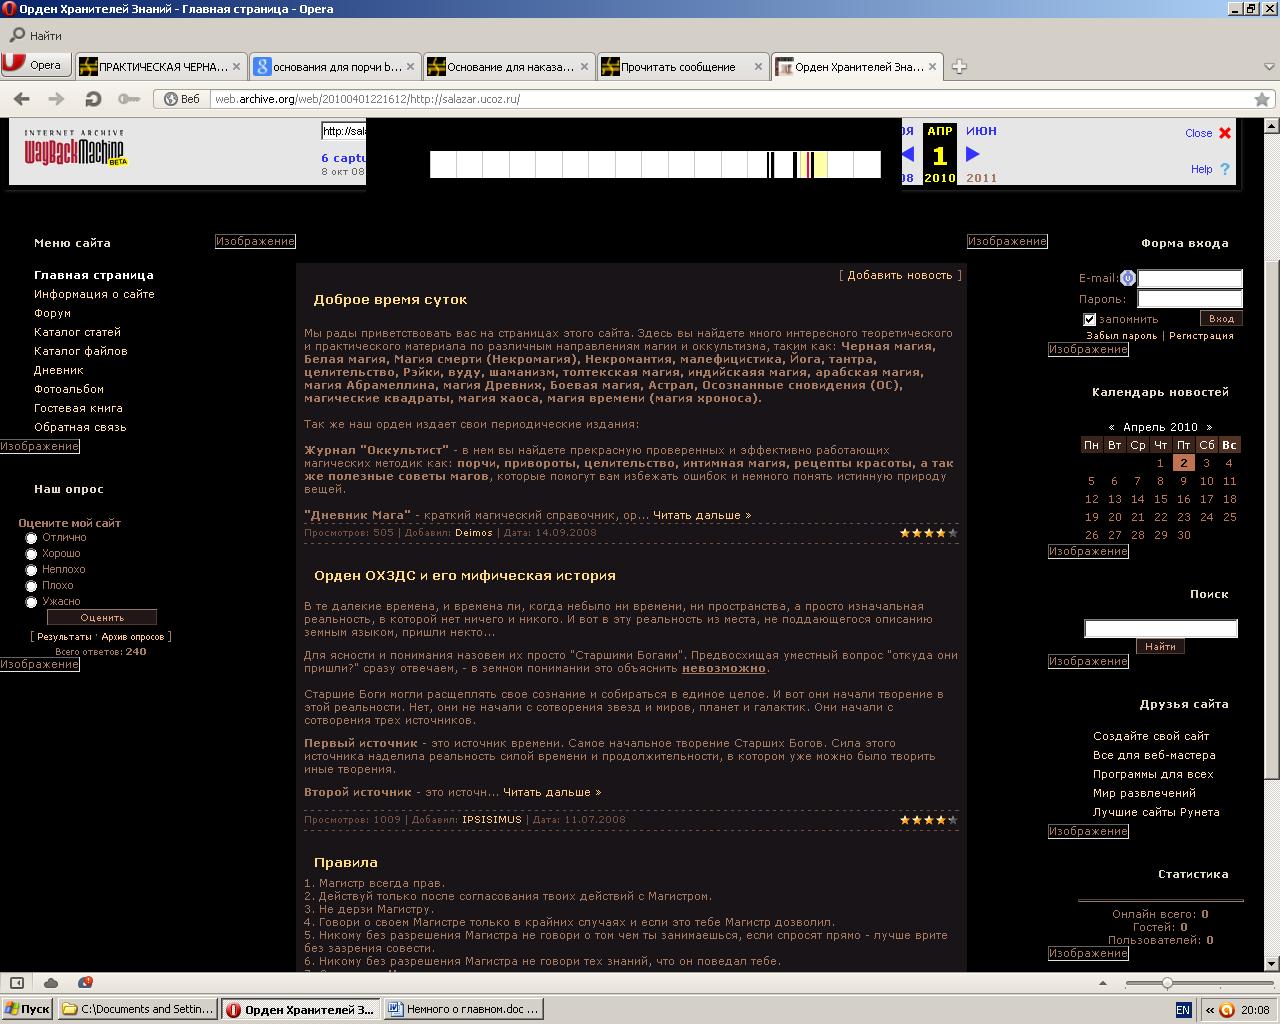This screenshot has width=1280, height=1024.
Task: Rate 'Доброе время суток' using star rating
Action: tap(929, 533)
